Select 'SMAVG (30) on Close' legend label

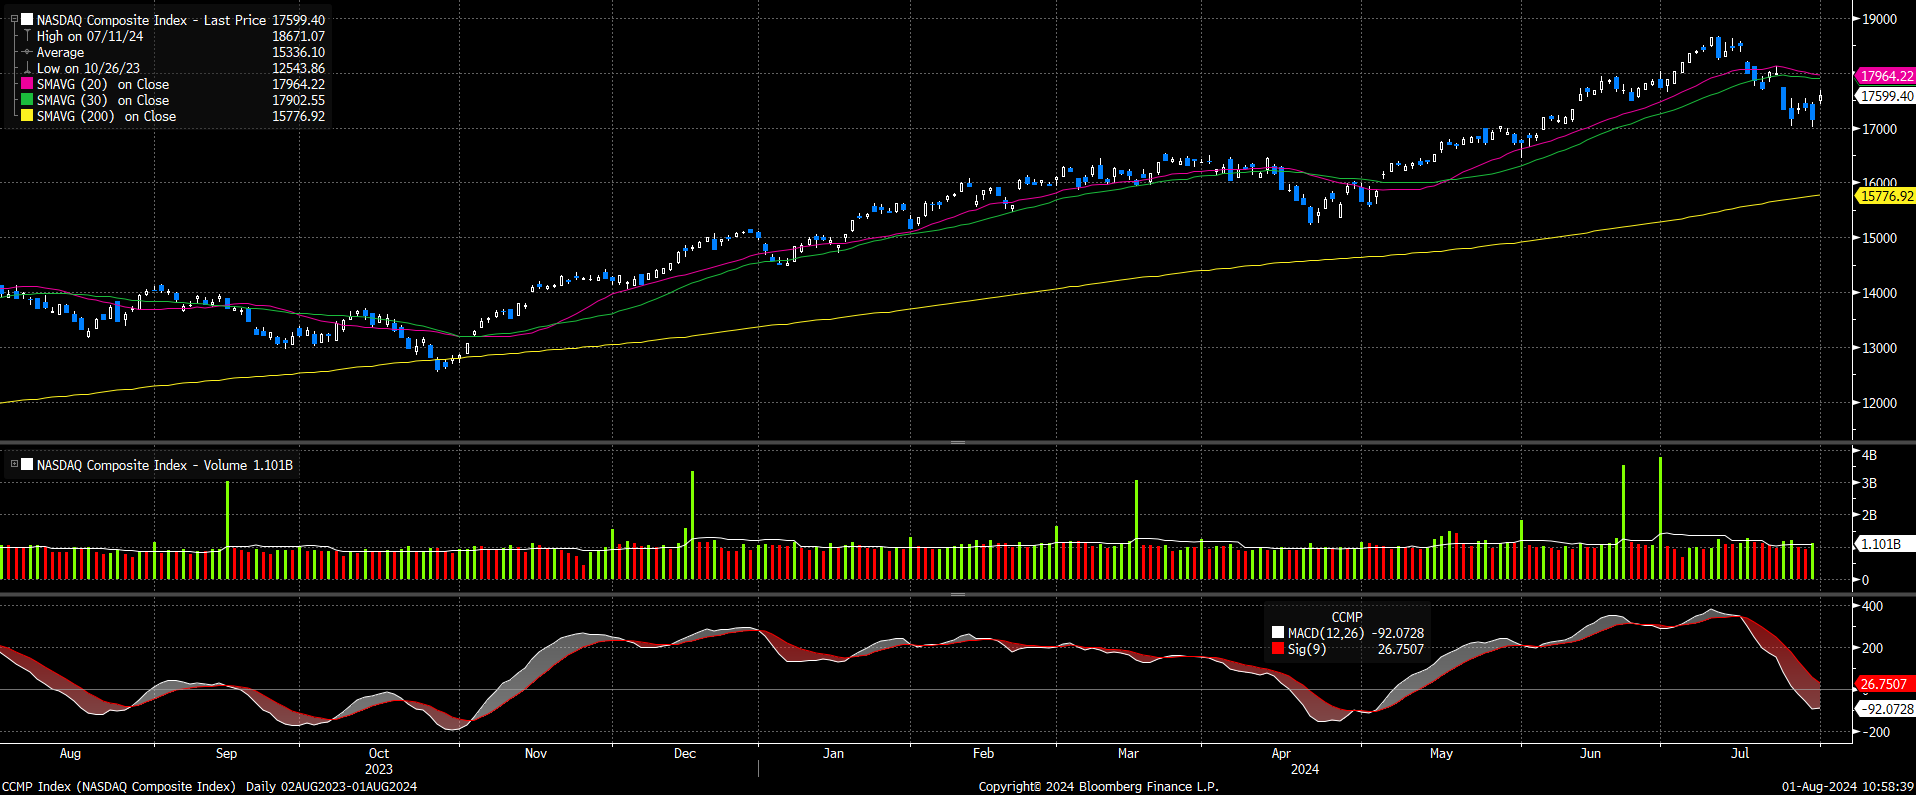(103, 100)
